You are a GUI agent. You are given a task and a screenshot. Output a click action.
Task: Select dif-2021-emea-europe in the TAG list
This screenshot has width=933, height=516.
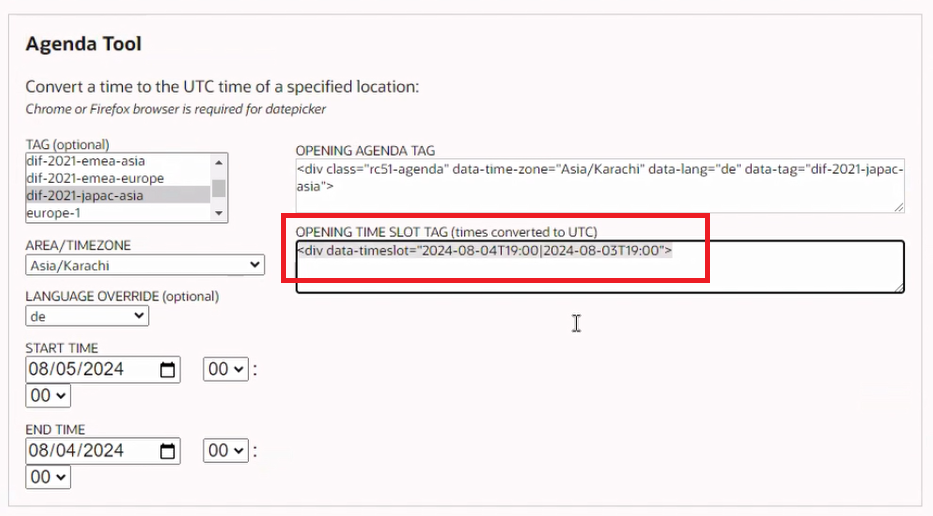coord(94,179)
